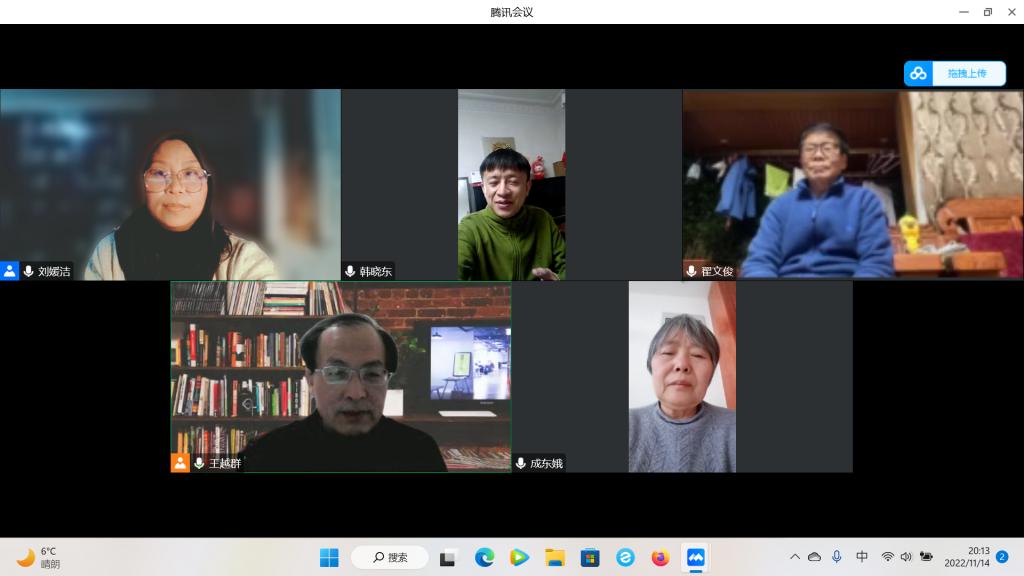Click the microphone icon next to 成东娥

pyautogui.click(x=520, y=463)
